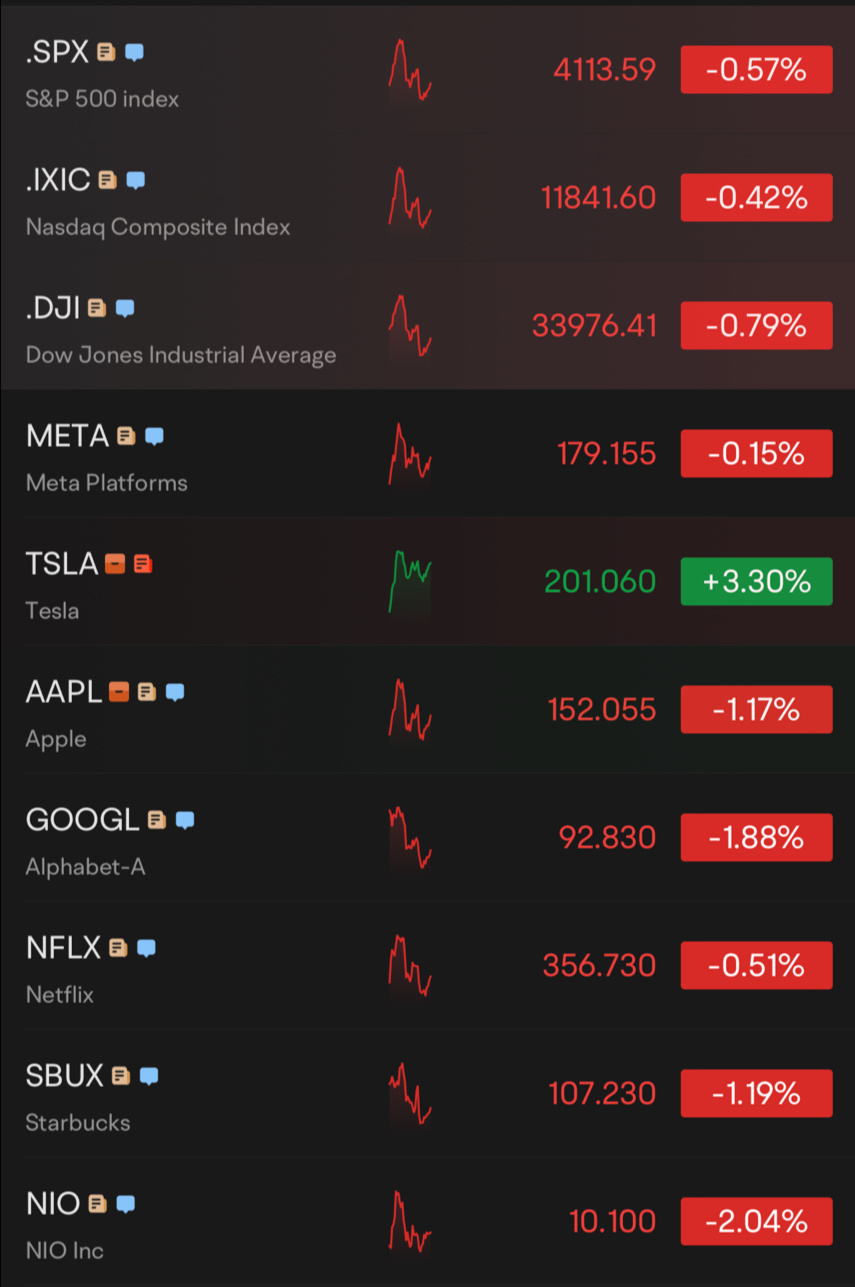Open the blue comment bubble beside GOOGL
Viewport: 855px width, 1287px height.
(185, 820)
